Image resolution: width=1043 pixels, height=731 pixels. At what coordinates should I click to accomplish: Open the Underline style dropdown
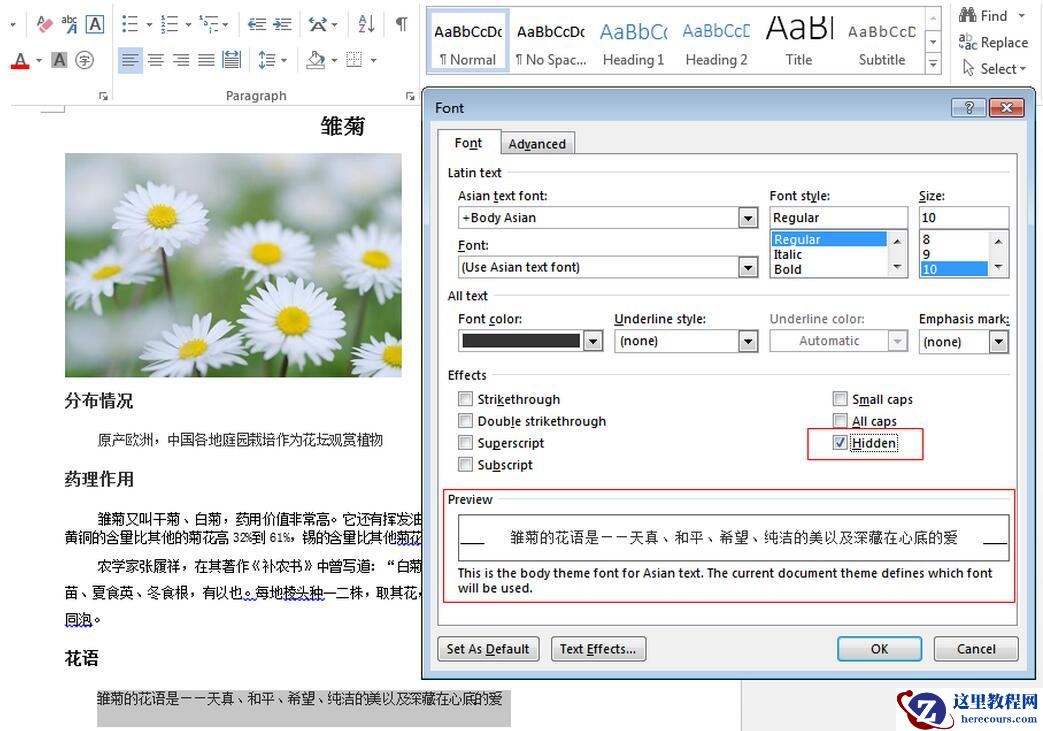(748, 341)
